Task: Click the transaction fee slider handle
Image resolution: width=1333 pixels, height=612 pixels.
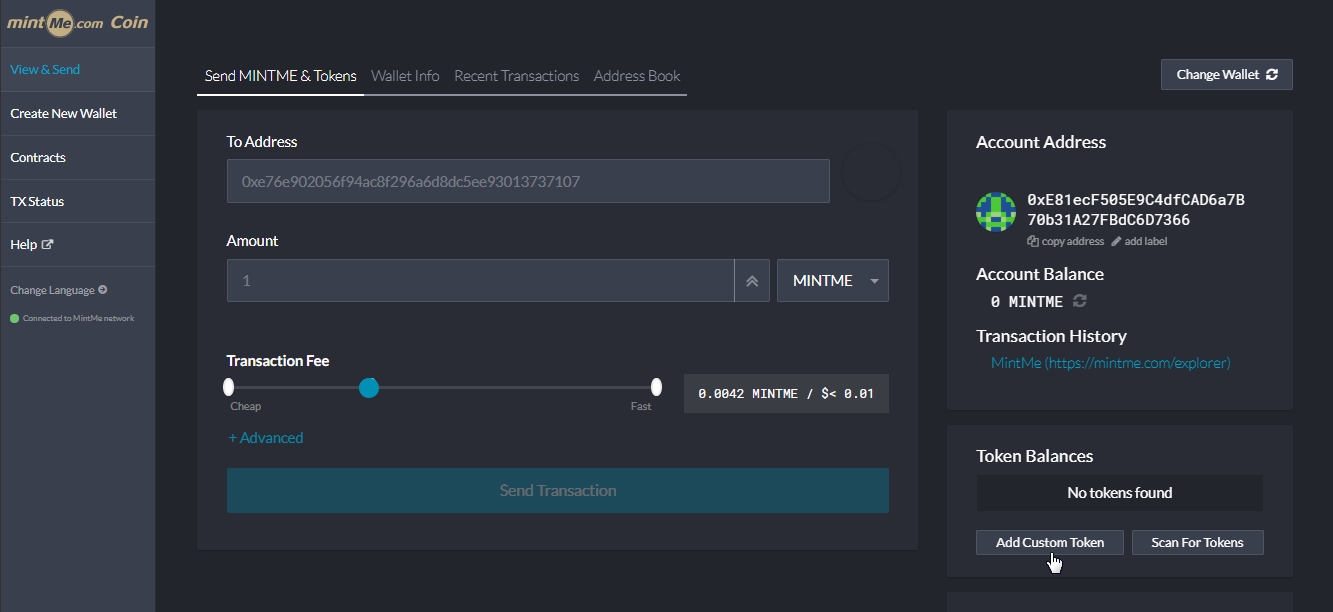Action: point(369,387)
